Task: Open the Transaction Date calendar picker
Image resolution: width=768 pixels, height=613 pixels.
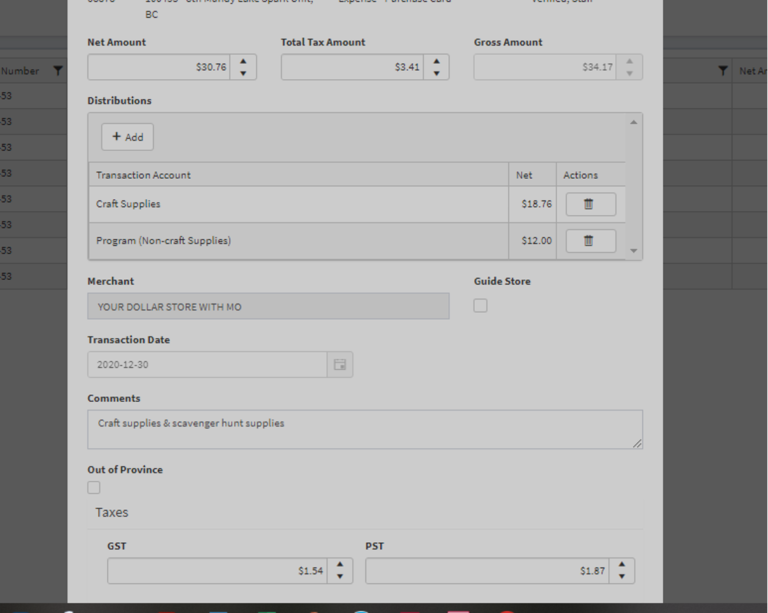Action: coord(340,365)
